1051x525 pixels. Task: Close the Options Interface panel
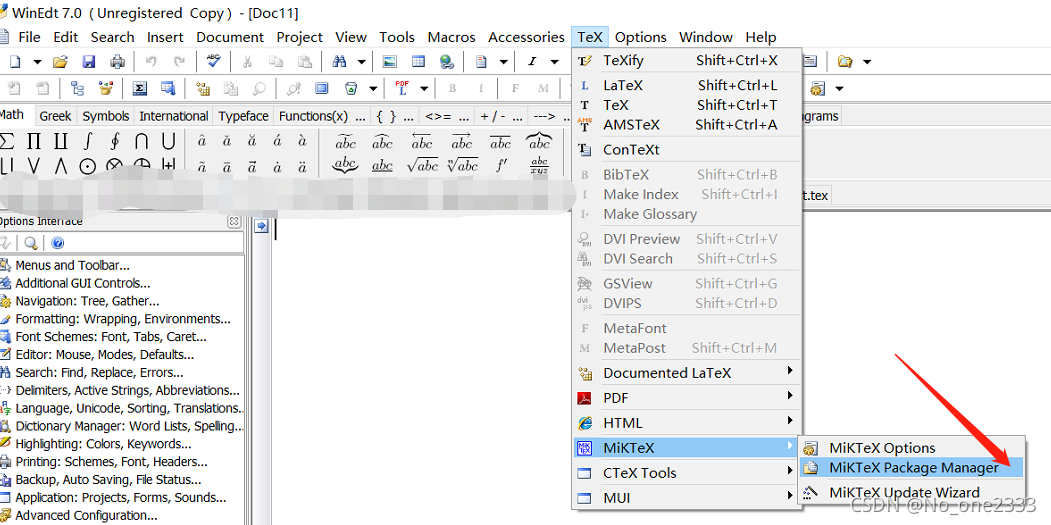(234, 221)
